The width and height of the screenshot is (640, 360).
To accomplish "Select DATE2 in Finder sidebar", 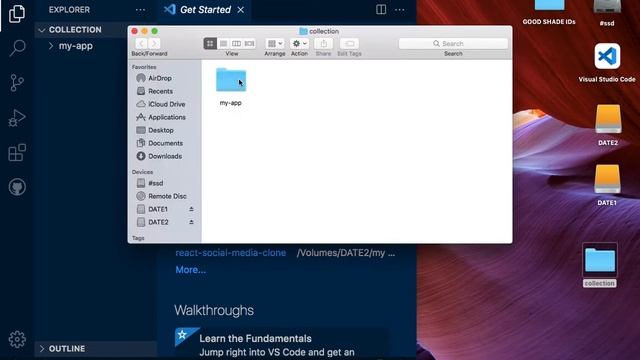I will click(x=158, y=222).
